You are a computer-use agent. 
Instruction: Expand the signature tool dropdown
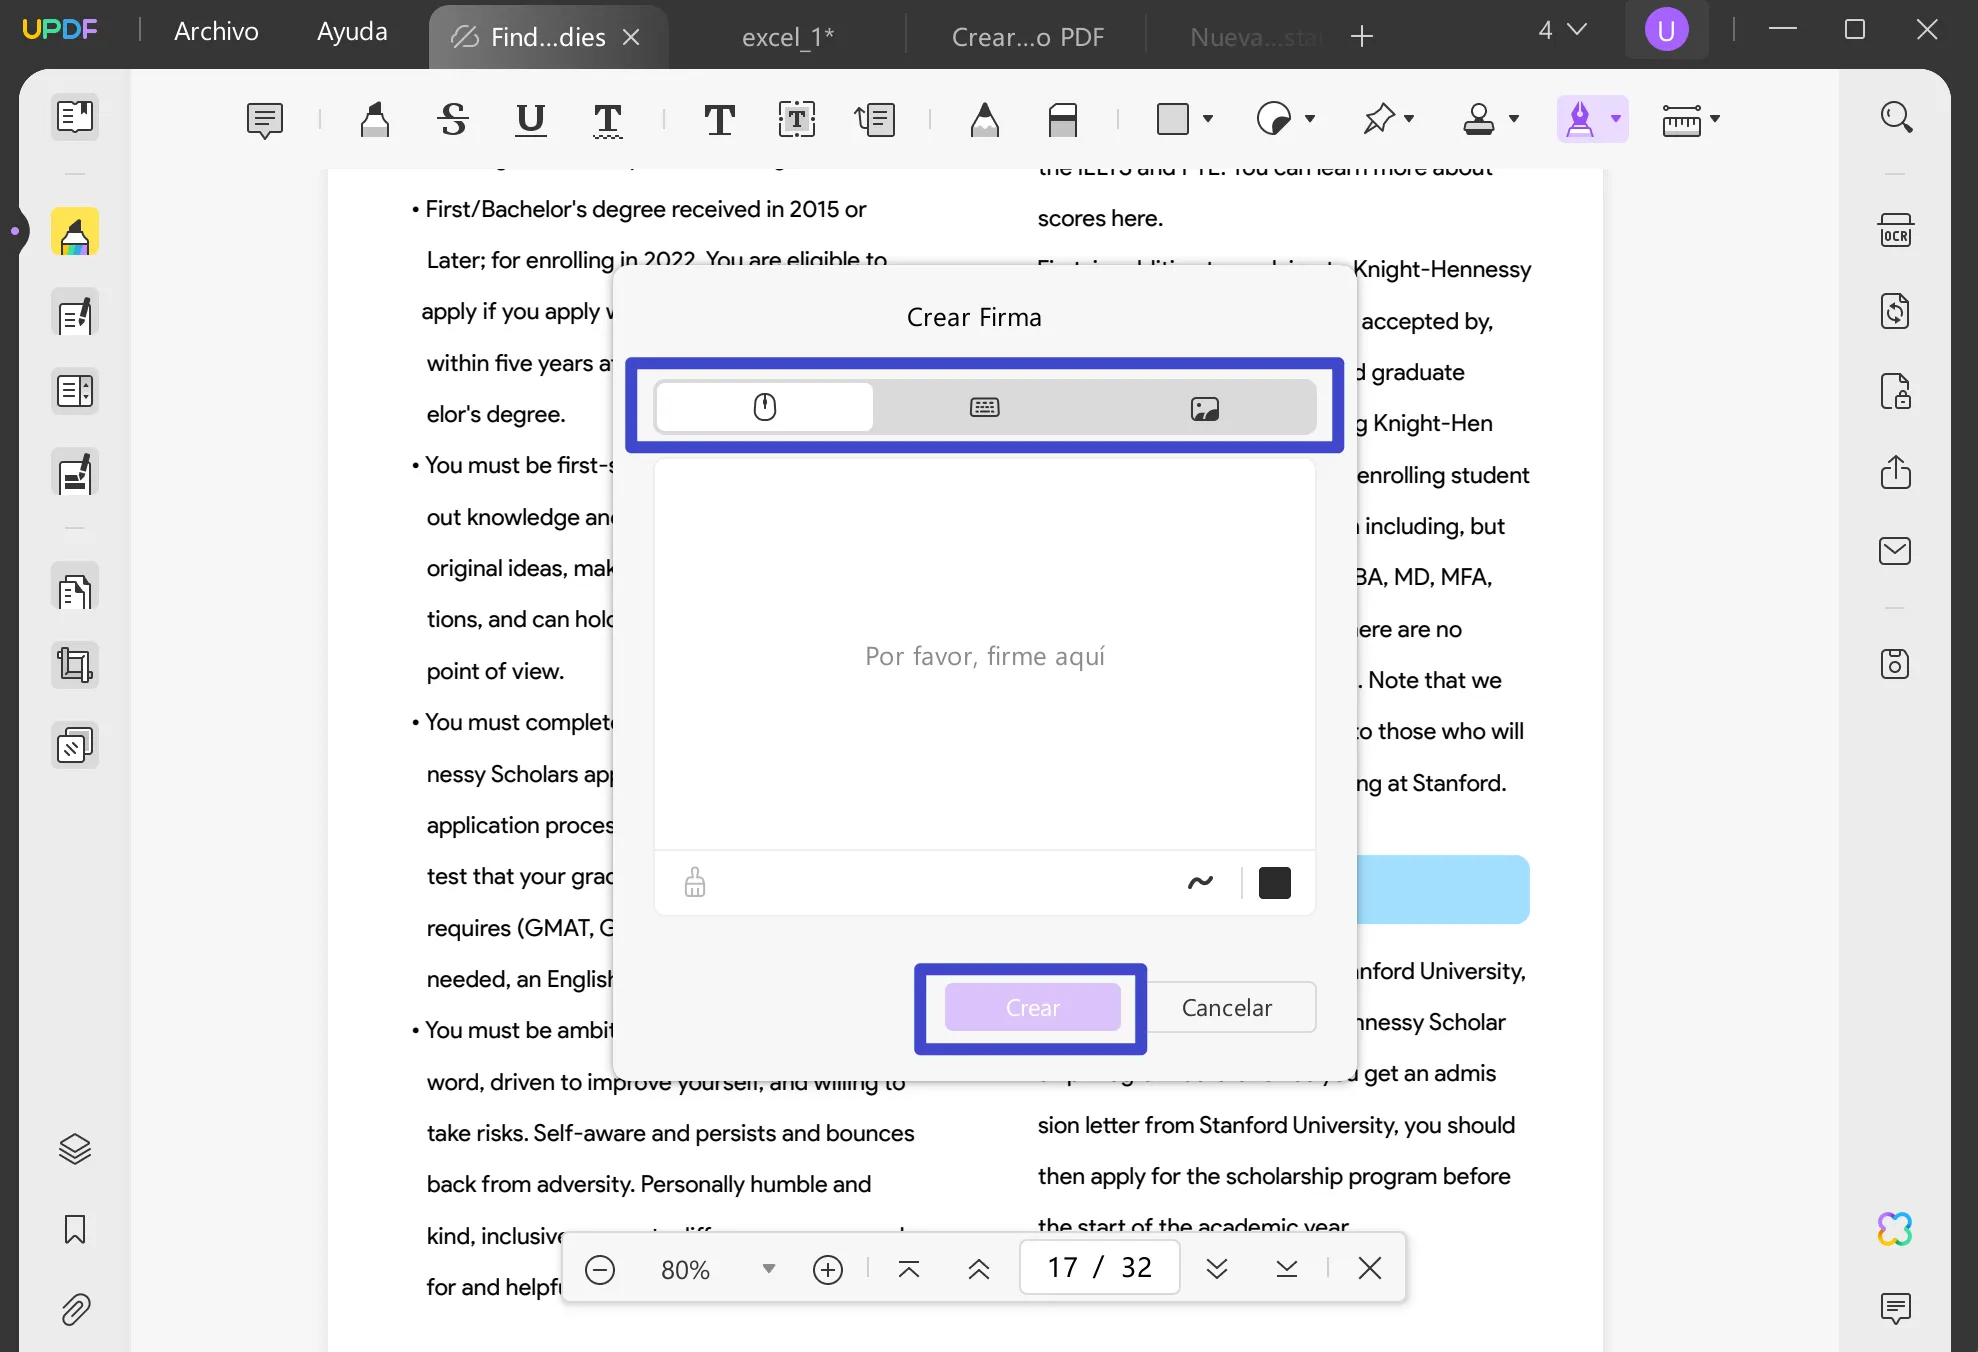[1616, 119]
